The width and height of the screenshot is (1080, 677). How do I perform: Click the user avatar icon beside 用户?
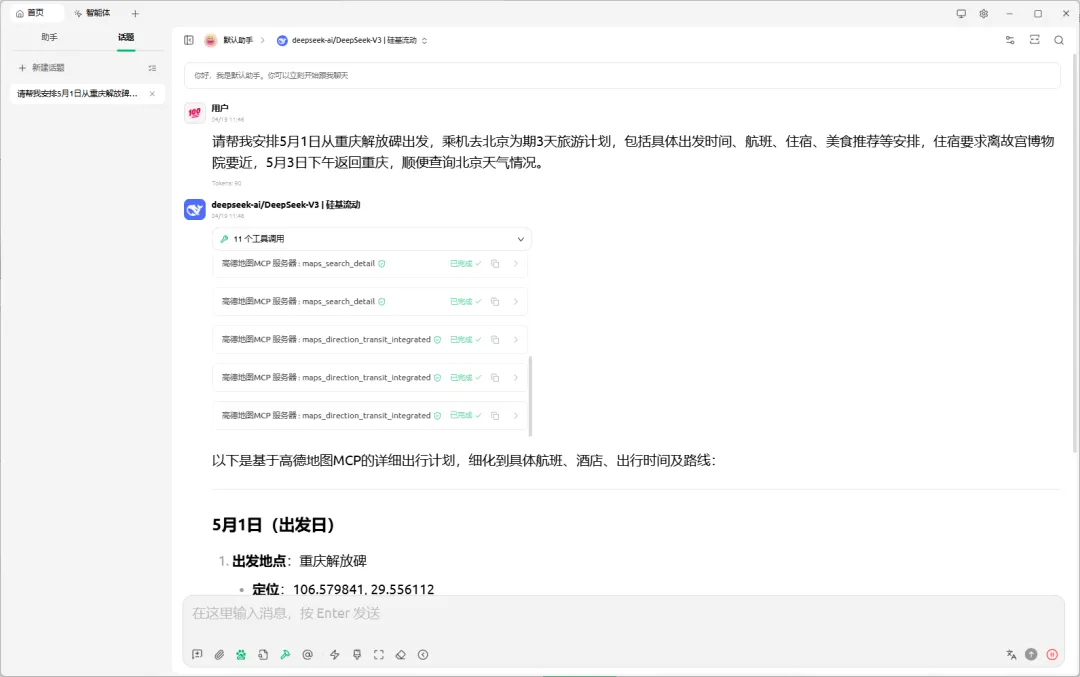[x=195, y=113]
